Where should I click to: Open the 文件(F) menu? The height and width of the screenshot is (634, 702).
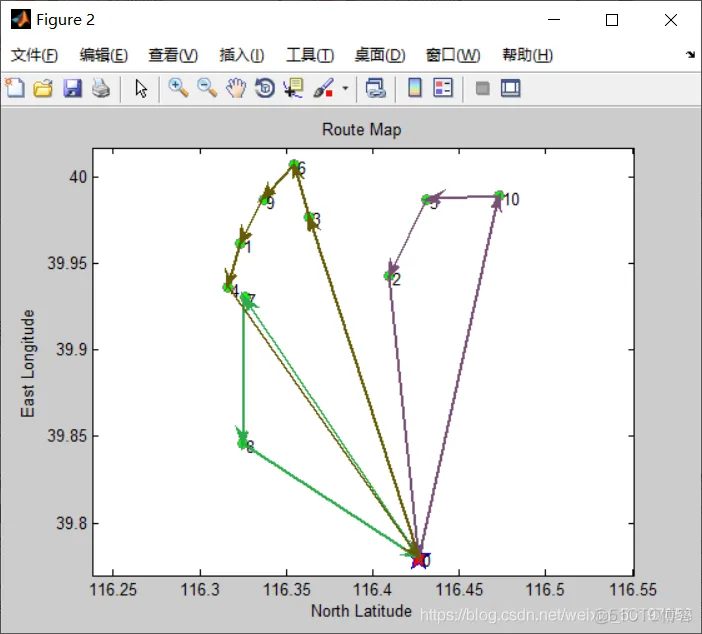pyautogui.click(x=34, y=55)
